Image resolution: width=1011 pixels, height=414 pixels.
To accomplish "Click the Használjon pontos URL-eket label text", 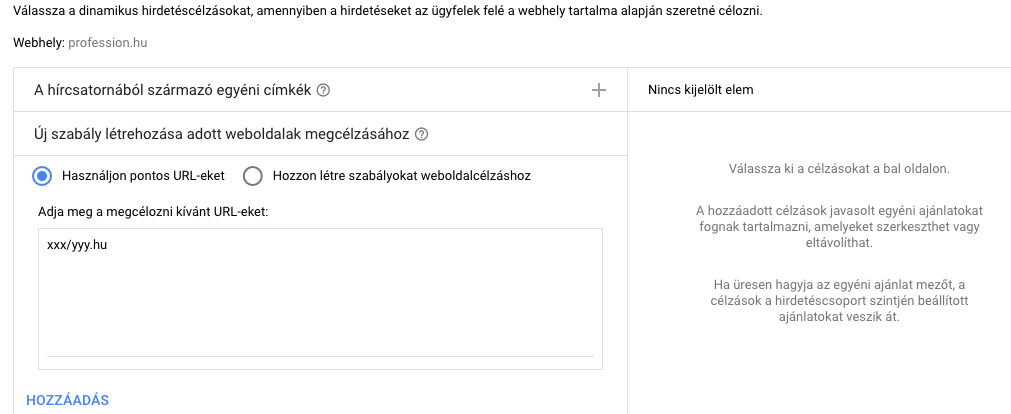I will pyautogui.click(x=143, y=175).
